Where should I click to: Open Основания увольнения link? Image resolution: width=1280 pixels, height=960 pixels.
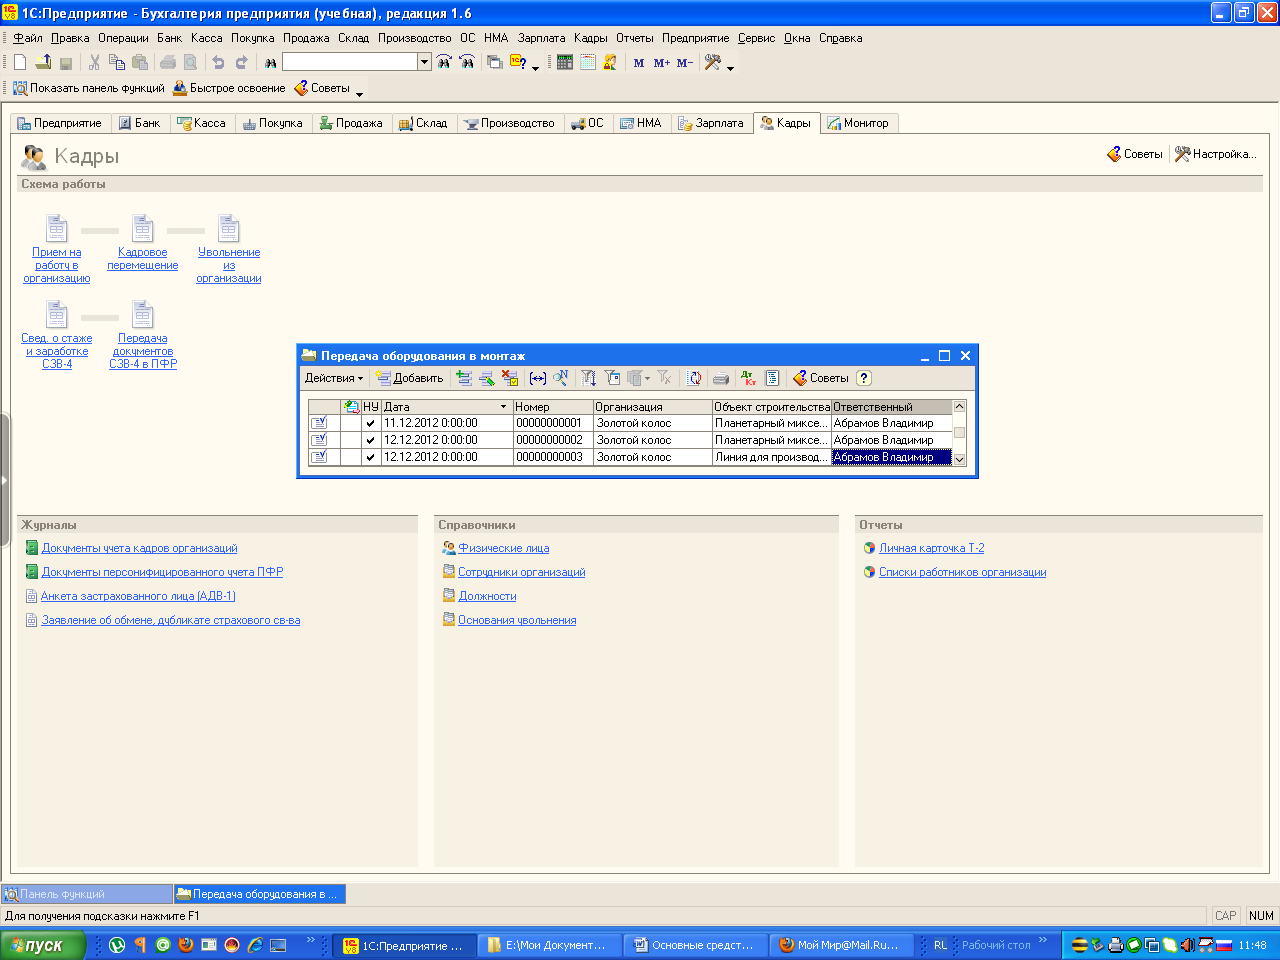click(517, 620)
